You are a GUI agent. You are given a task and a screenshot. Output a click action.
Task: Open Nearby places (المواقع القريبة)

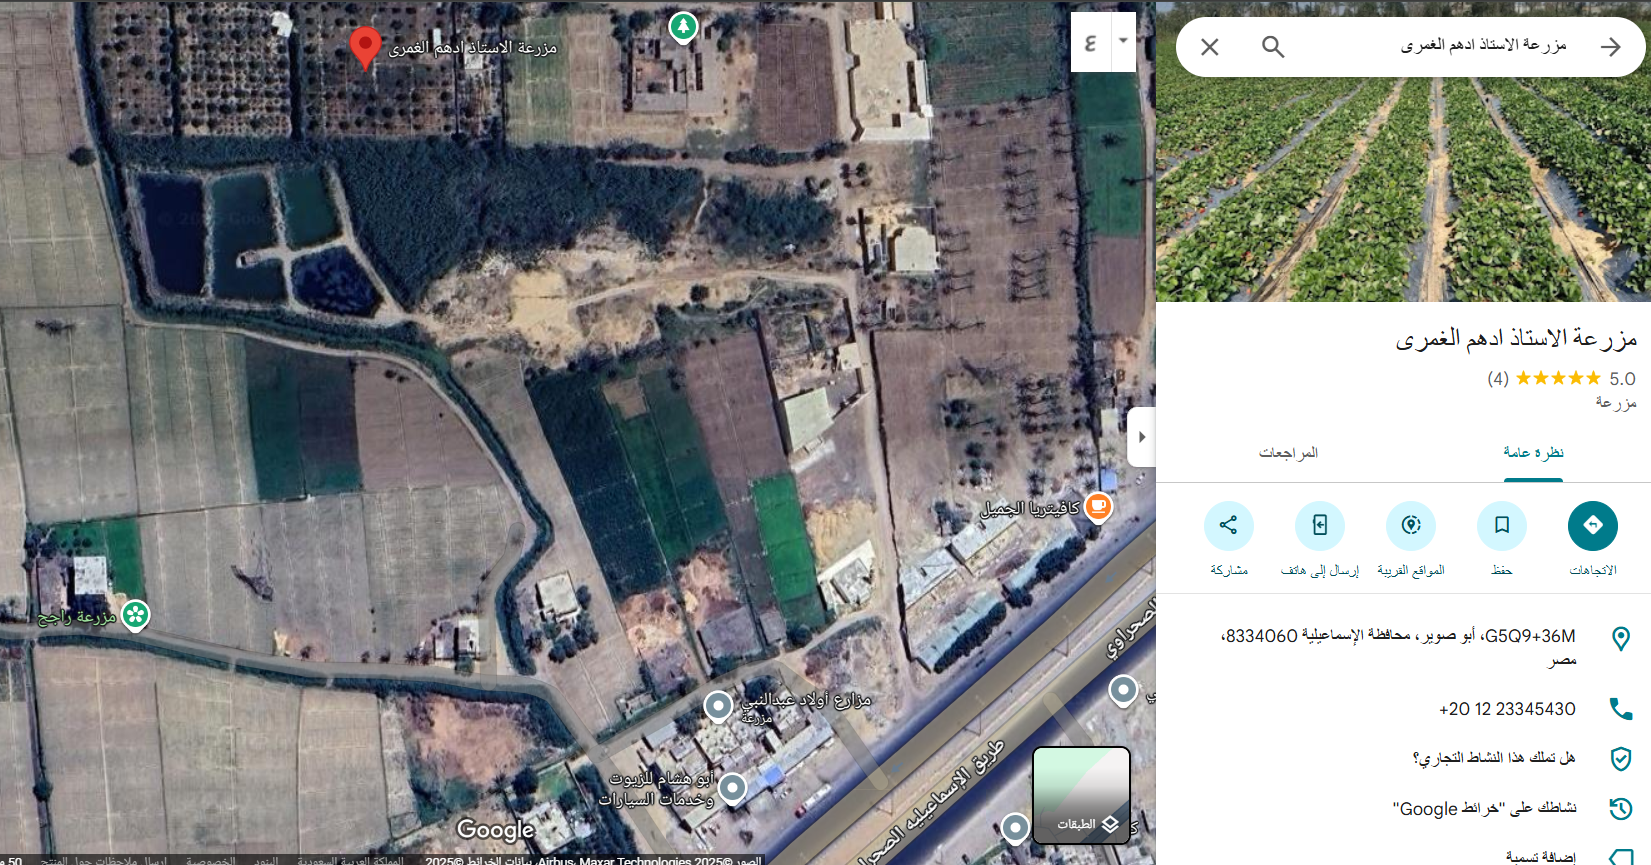point(1410,526)
